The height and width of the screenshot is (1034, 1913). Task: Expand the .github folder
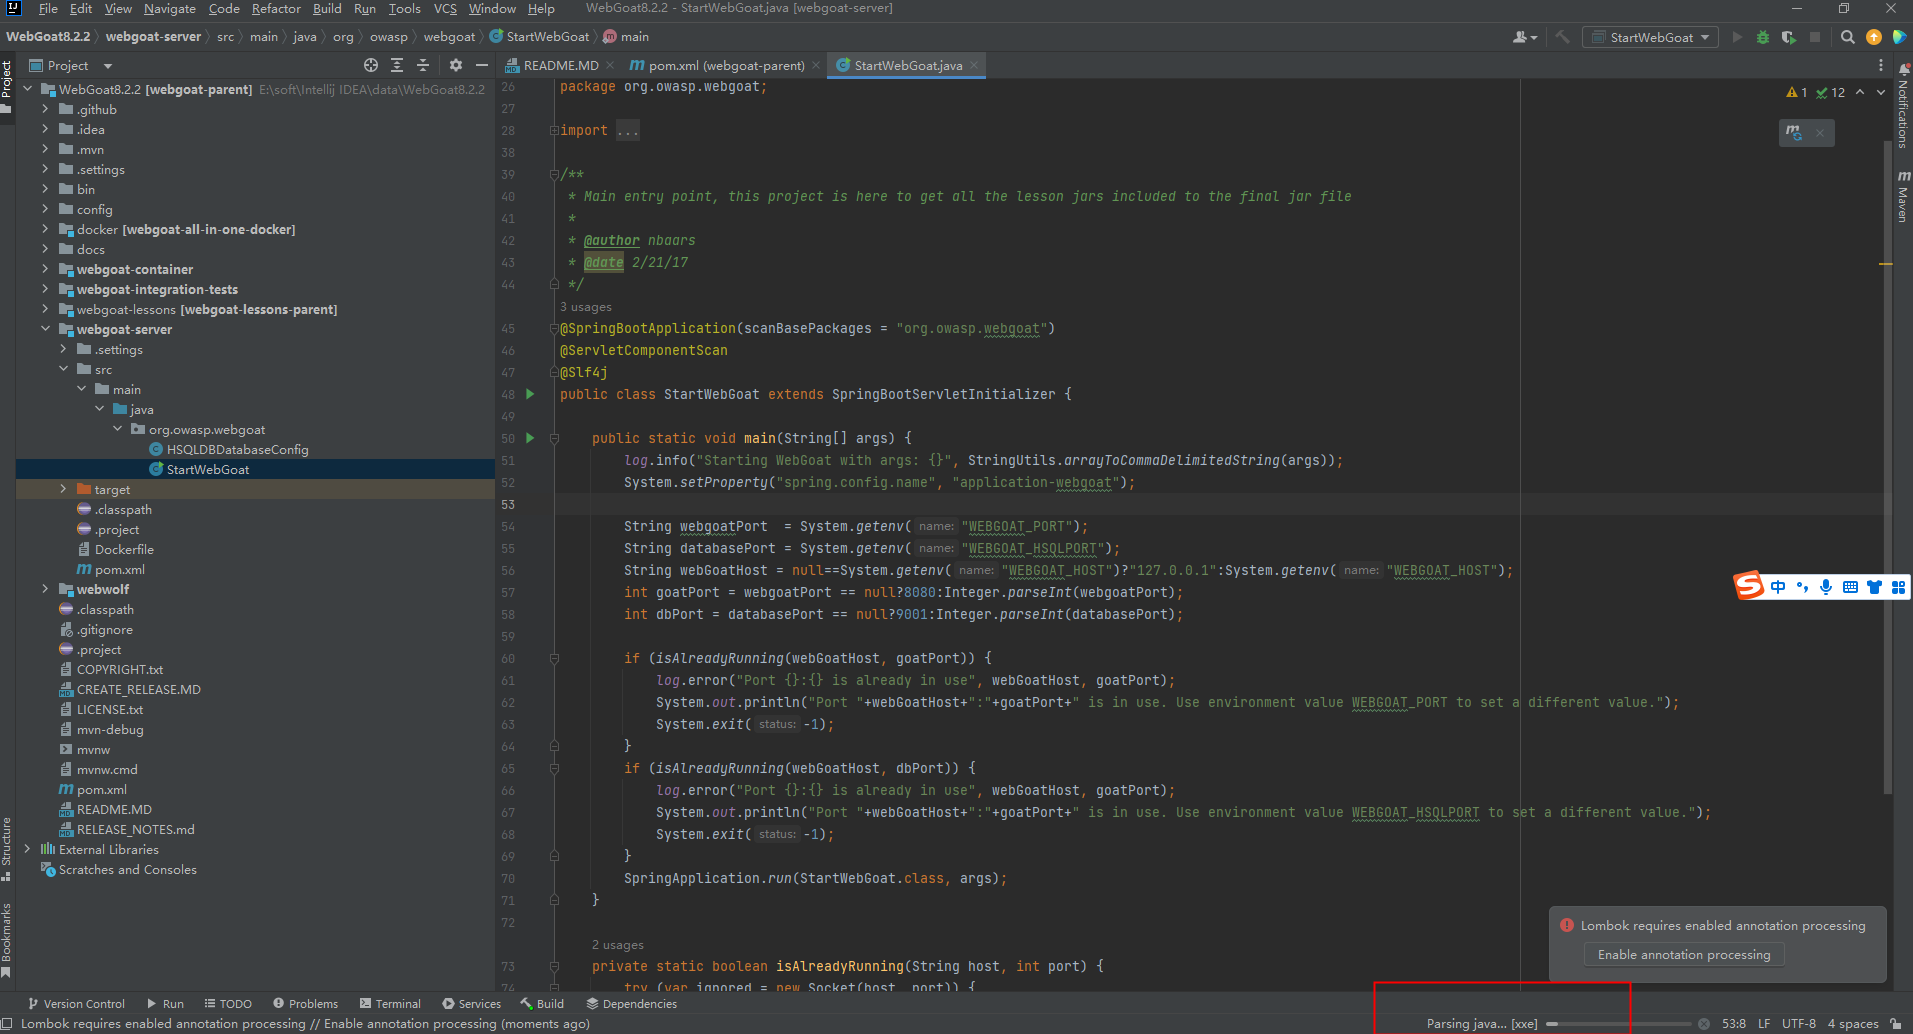45,109
